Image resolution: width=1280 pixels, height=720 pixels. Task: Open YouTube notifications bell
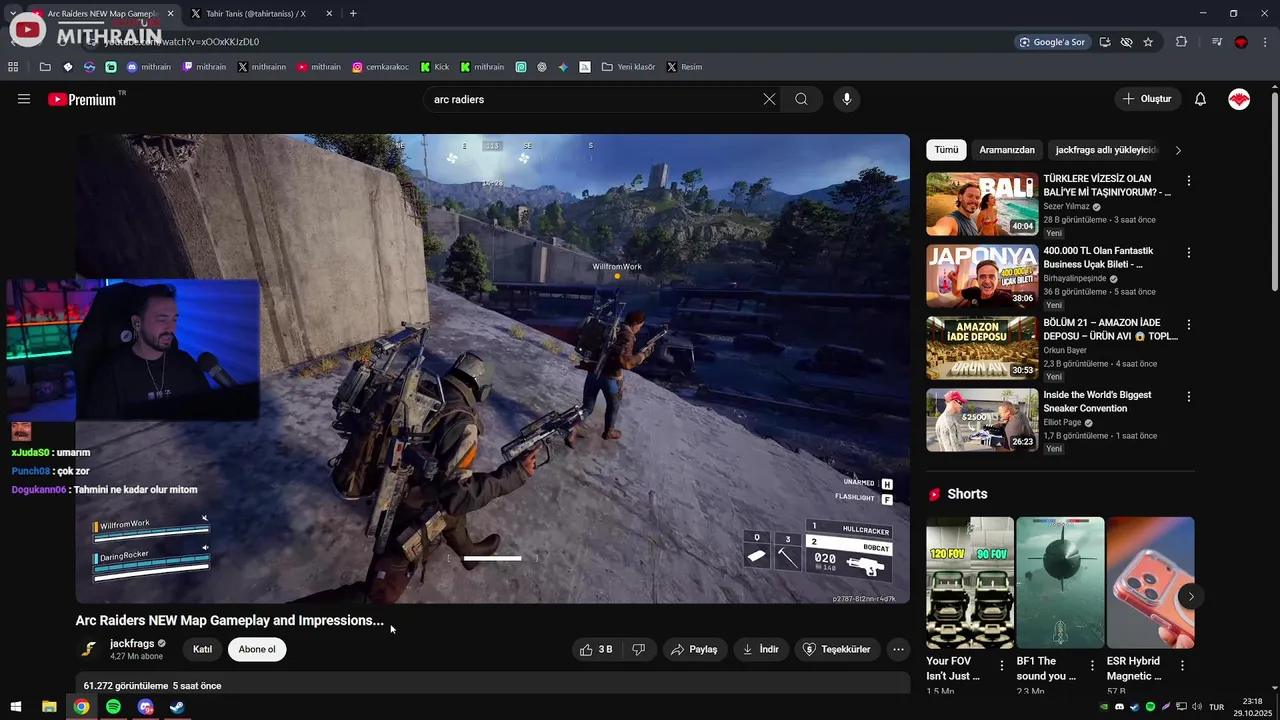click(x=1200, y=99)
